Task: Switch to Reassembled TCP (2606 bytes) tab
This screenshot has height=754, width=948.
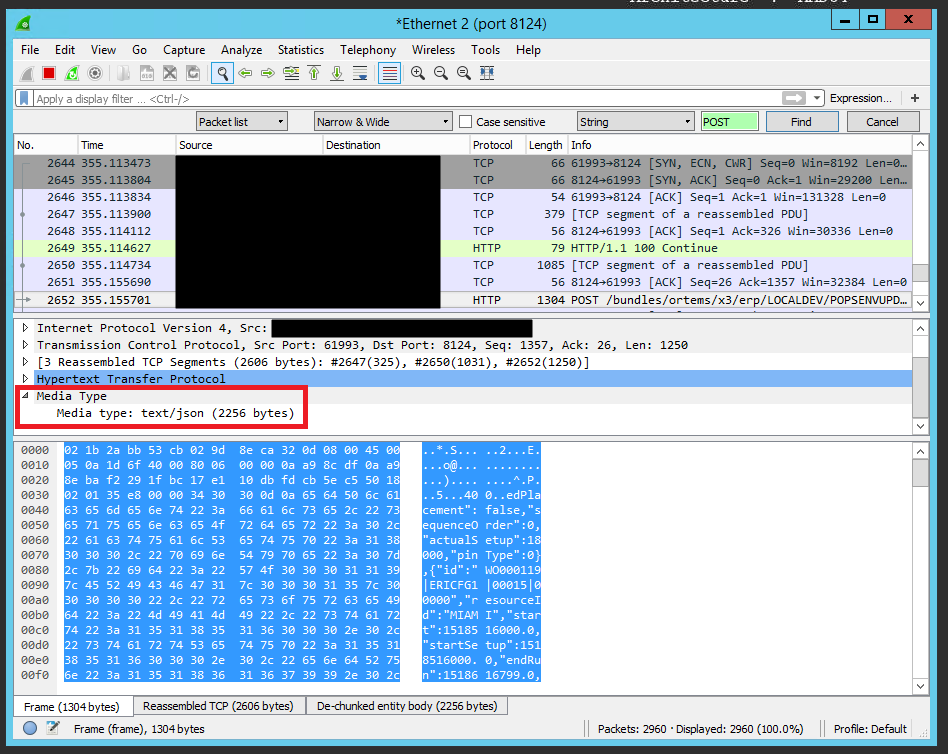Action: pos(218,706)
